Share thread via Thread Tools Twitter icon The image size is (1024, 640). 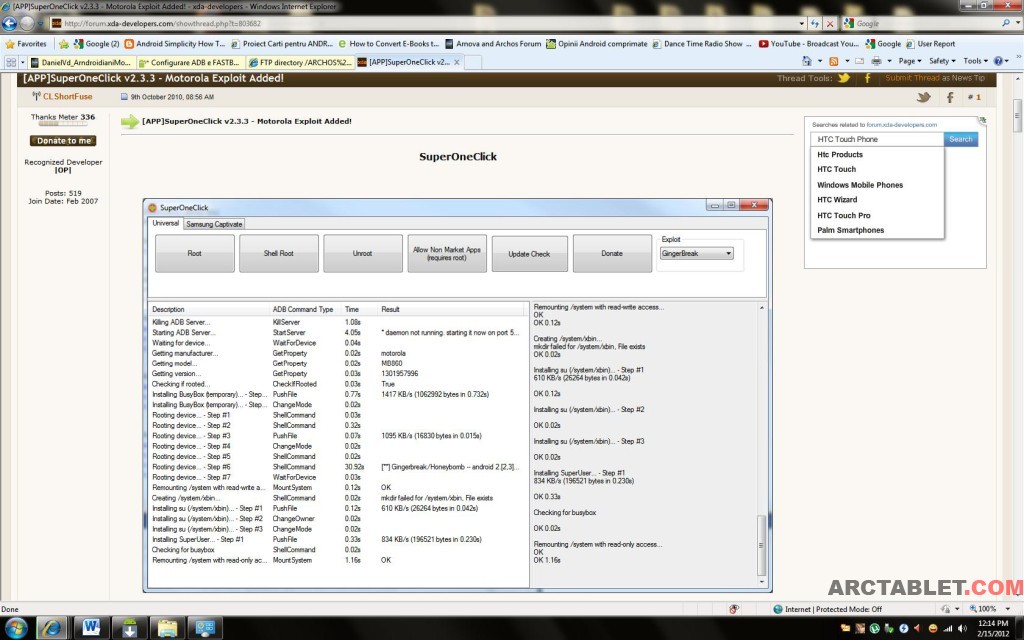[844, 78]
